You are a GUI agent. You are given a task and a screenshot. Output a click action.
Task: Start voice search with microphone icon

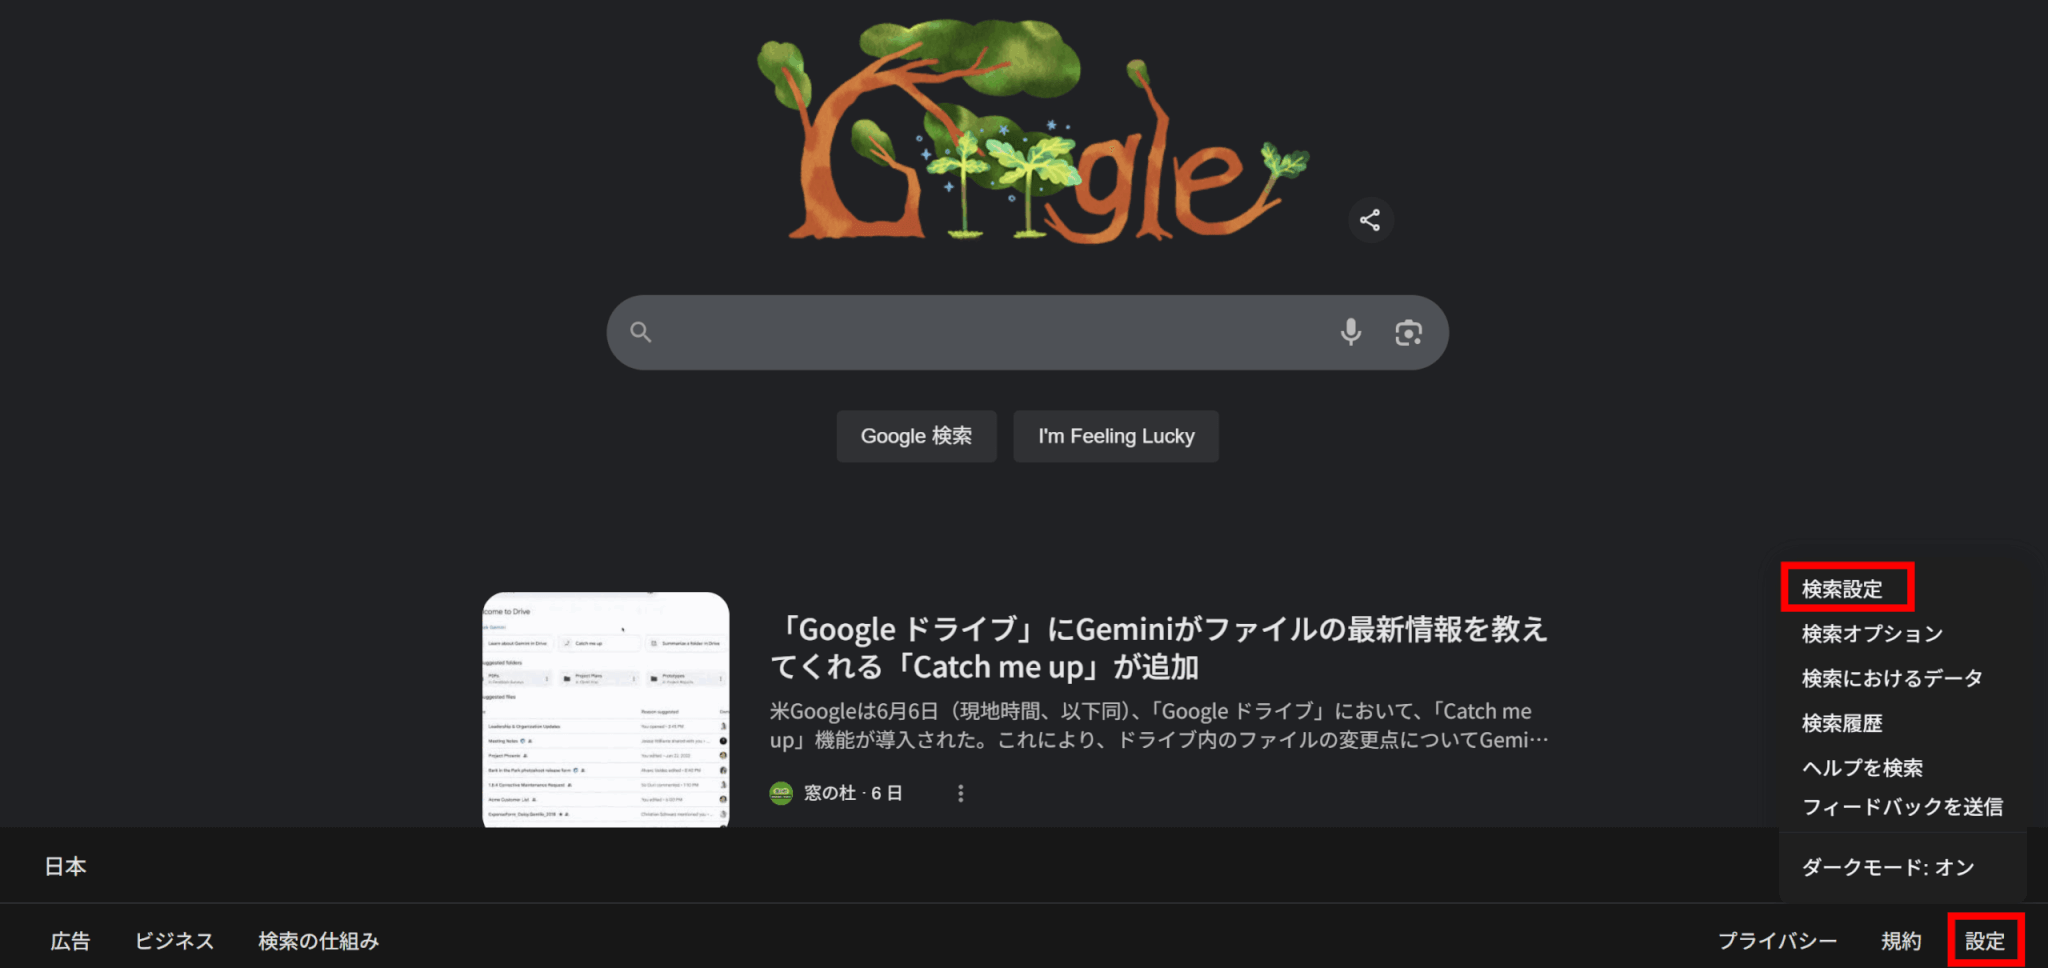pyautogui.click(x=1351, y=332)
